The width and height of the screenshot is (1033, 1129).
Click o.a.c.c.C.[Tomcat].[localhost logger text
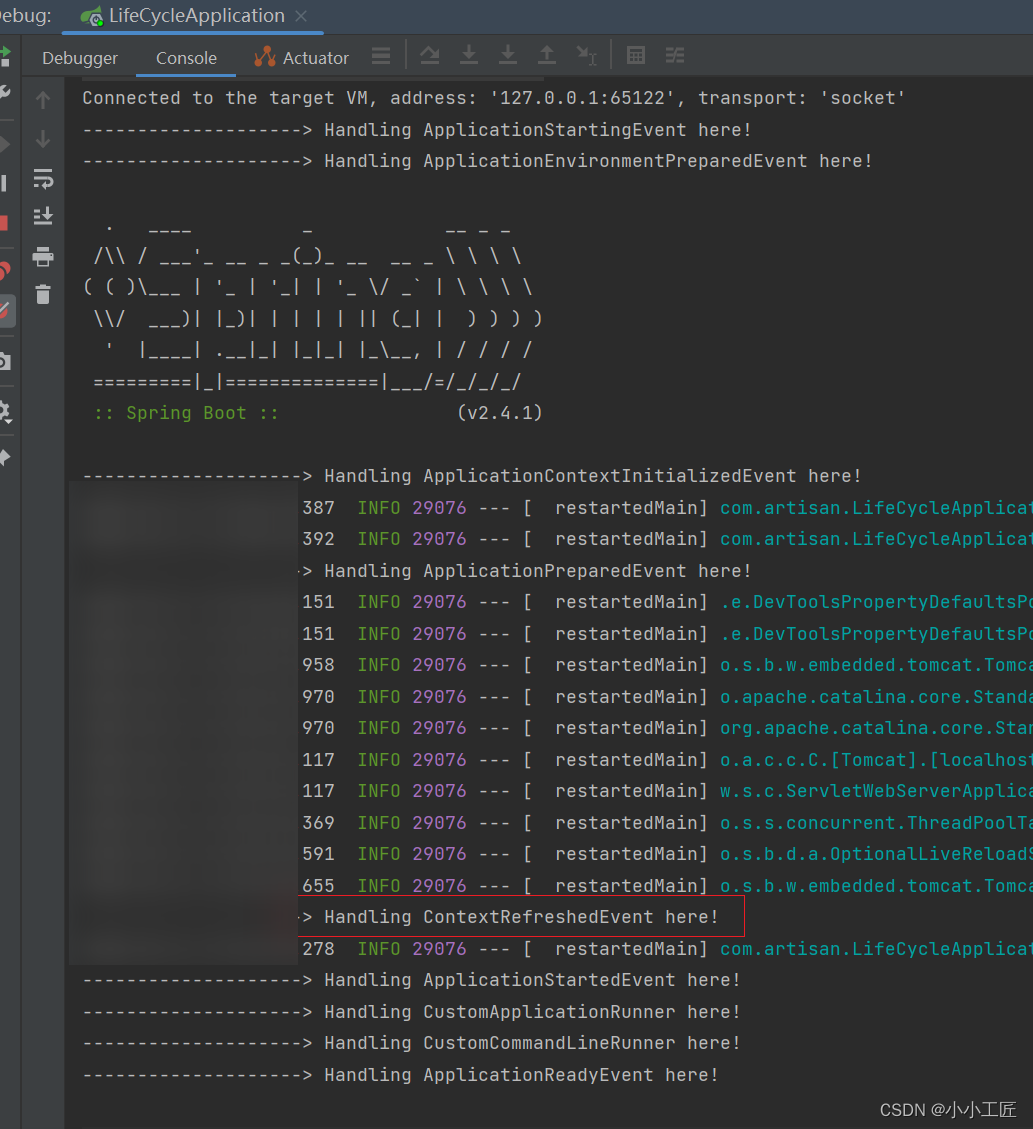coord(876,760)
